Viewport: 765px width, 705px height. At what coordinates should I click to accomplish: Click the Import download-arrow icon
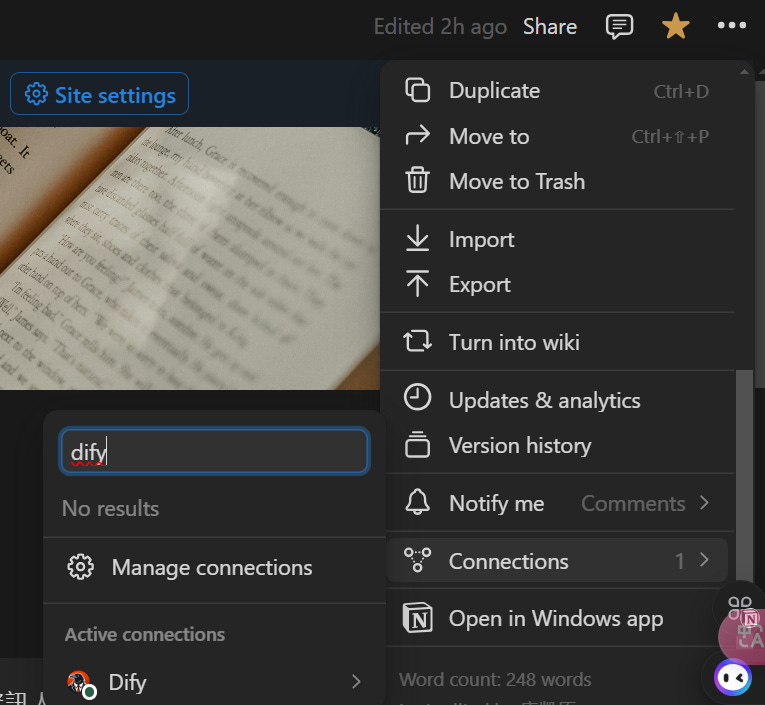coord(418,238)
